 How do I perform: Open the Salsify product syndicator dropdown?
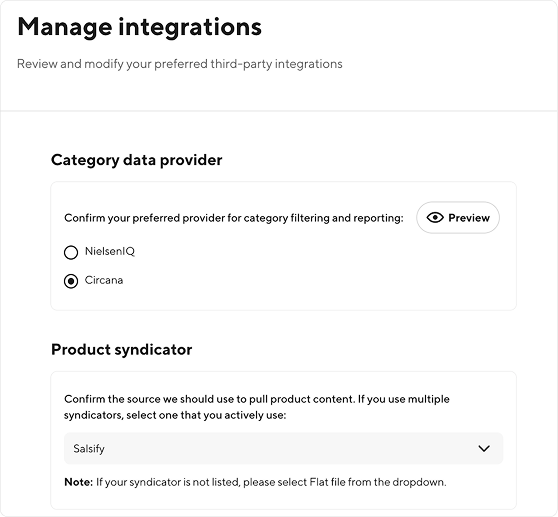(284, 448)
